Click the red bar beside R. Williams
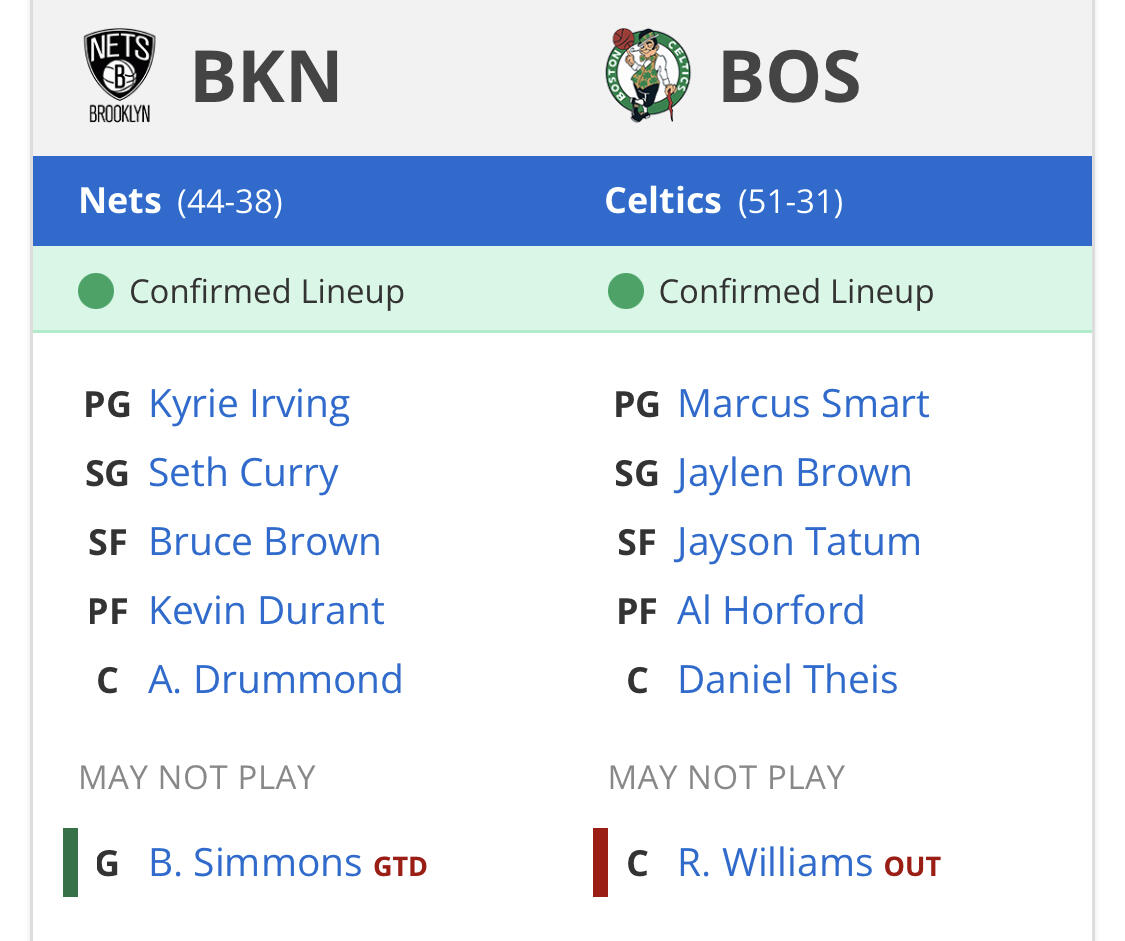This screenshot has width=1125, height=941. pyautogui.click(x=600, y=862)
